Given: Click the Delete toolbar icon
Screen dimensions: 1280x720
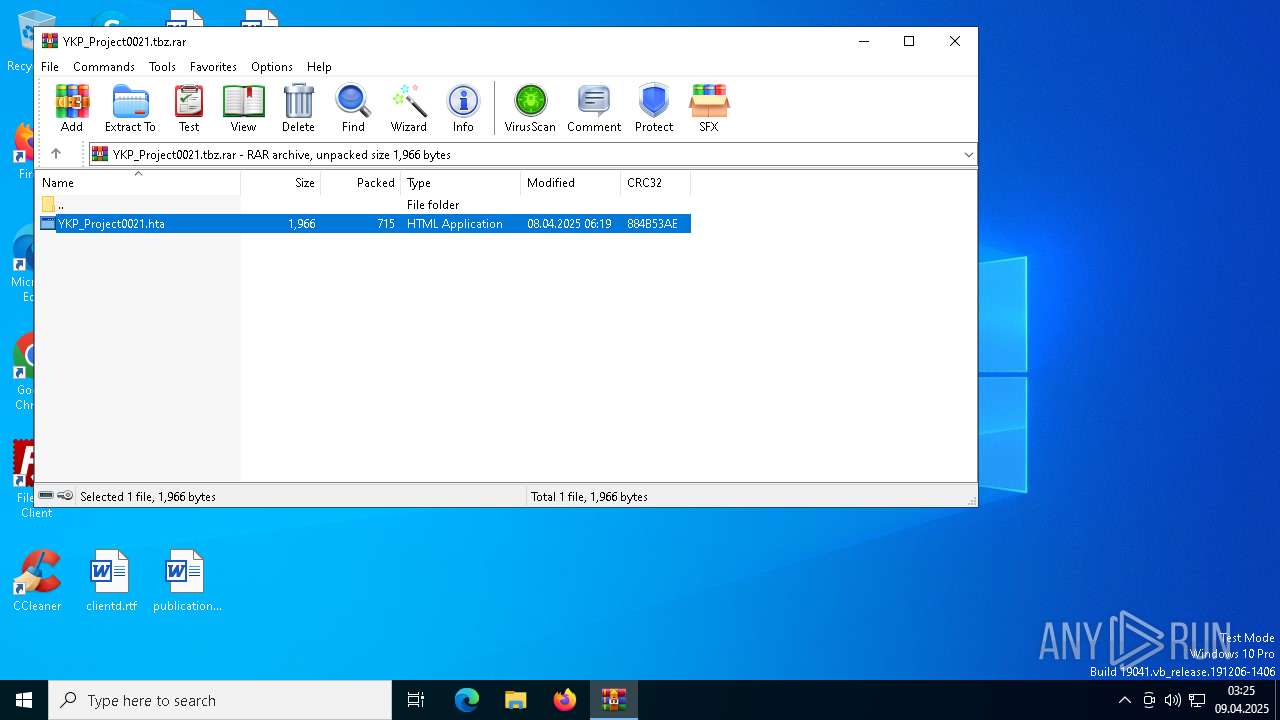Looking at the screenshot, I should coord(298,108).
